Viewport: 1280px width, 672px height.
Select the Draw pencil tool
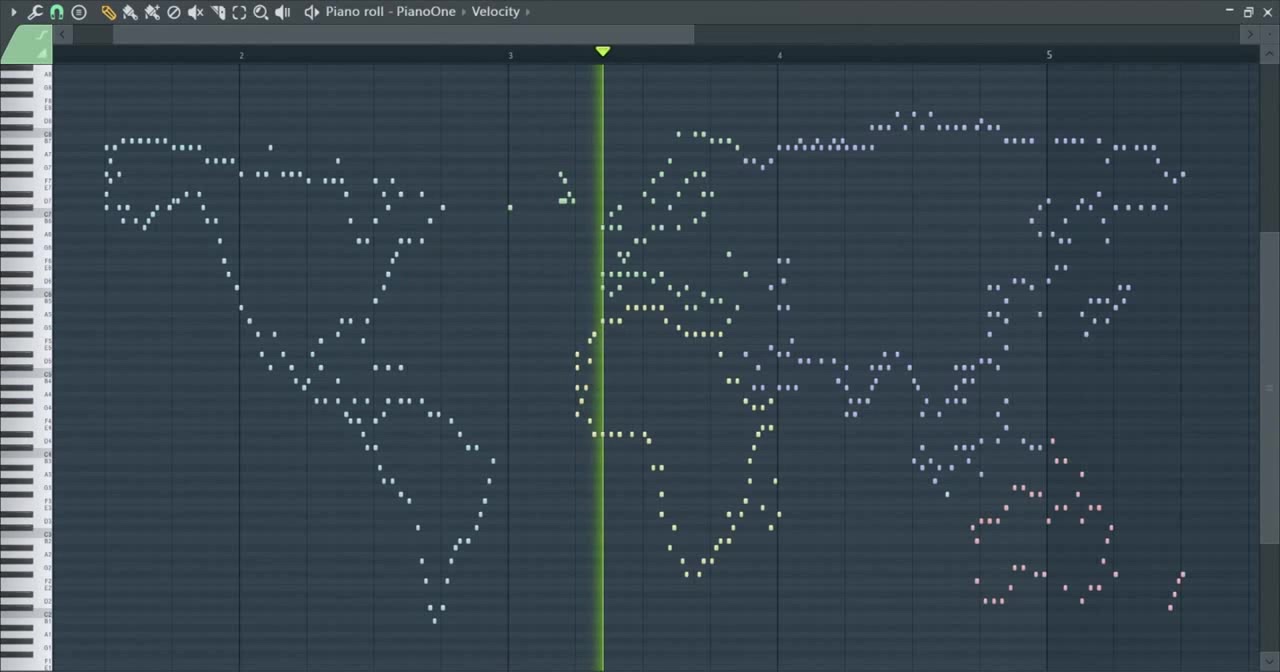(108, 12)
